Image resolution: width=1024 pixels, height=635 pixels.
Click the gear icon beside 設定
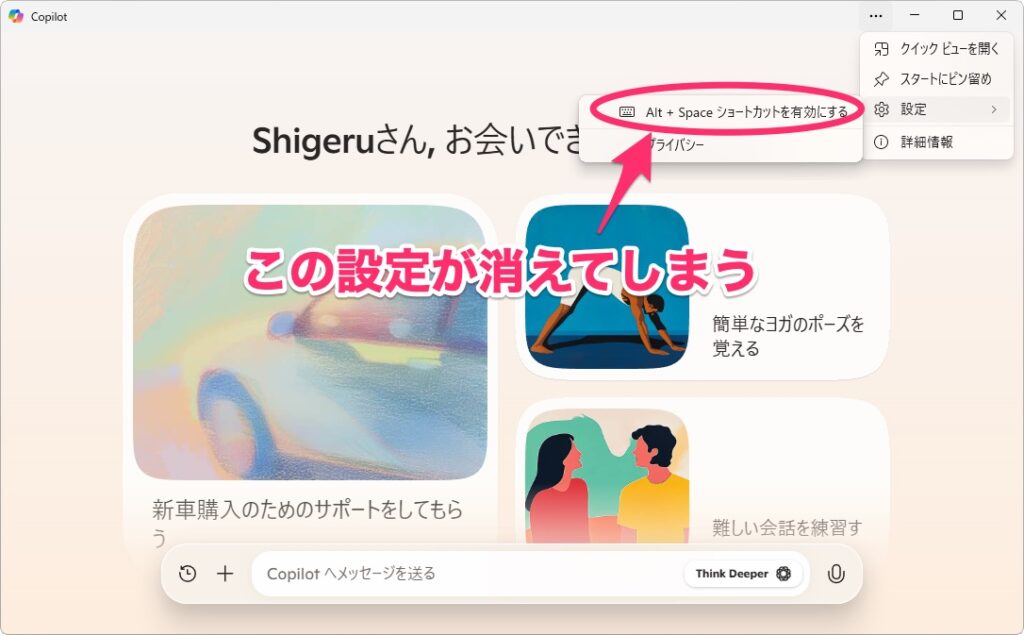coord(881,109)
